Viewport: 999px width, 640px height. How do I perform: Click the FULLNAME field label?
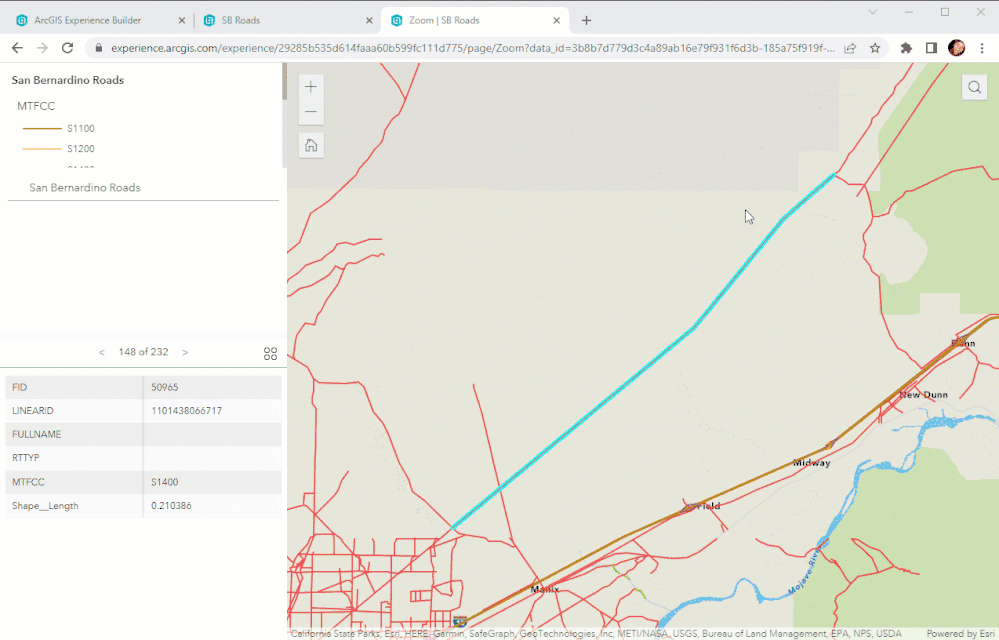coord(36,434)
